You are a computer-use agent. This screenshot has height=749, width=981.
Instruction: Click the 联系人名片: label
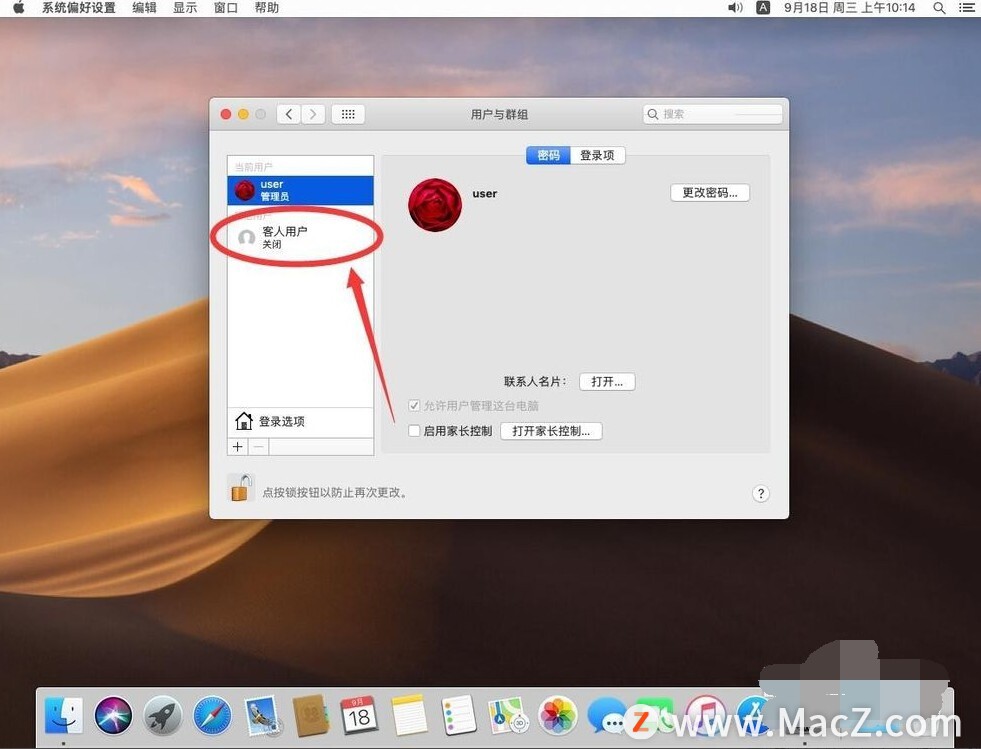[x=535, y=382]
